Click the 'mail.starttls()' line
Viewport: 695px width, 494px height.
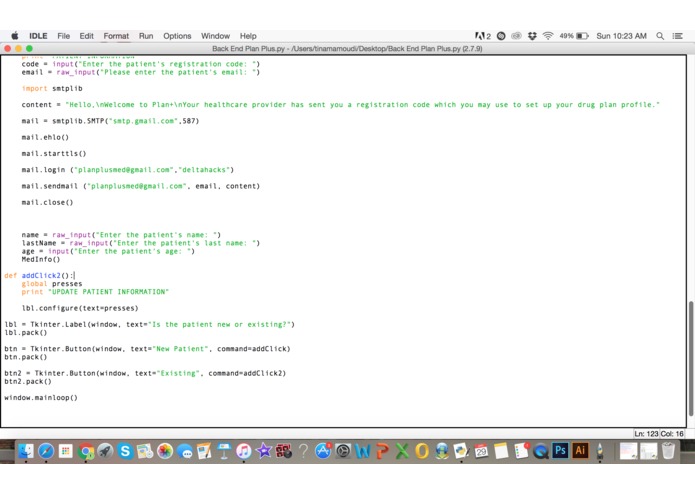(x=54, y=154)
